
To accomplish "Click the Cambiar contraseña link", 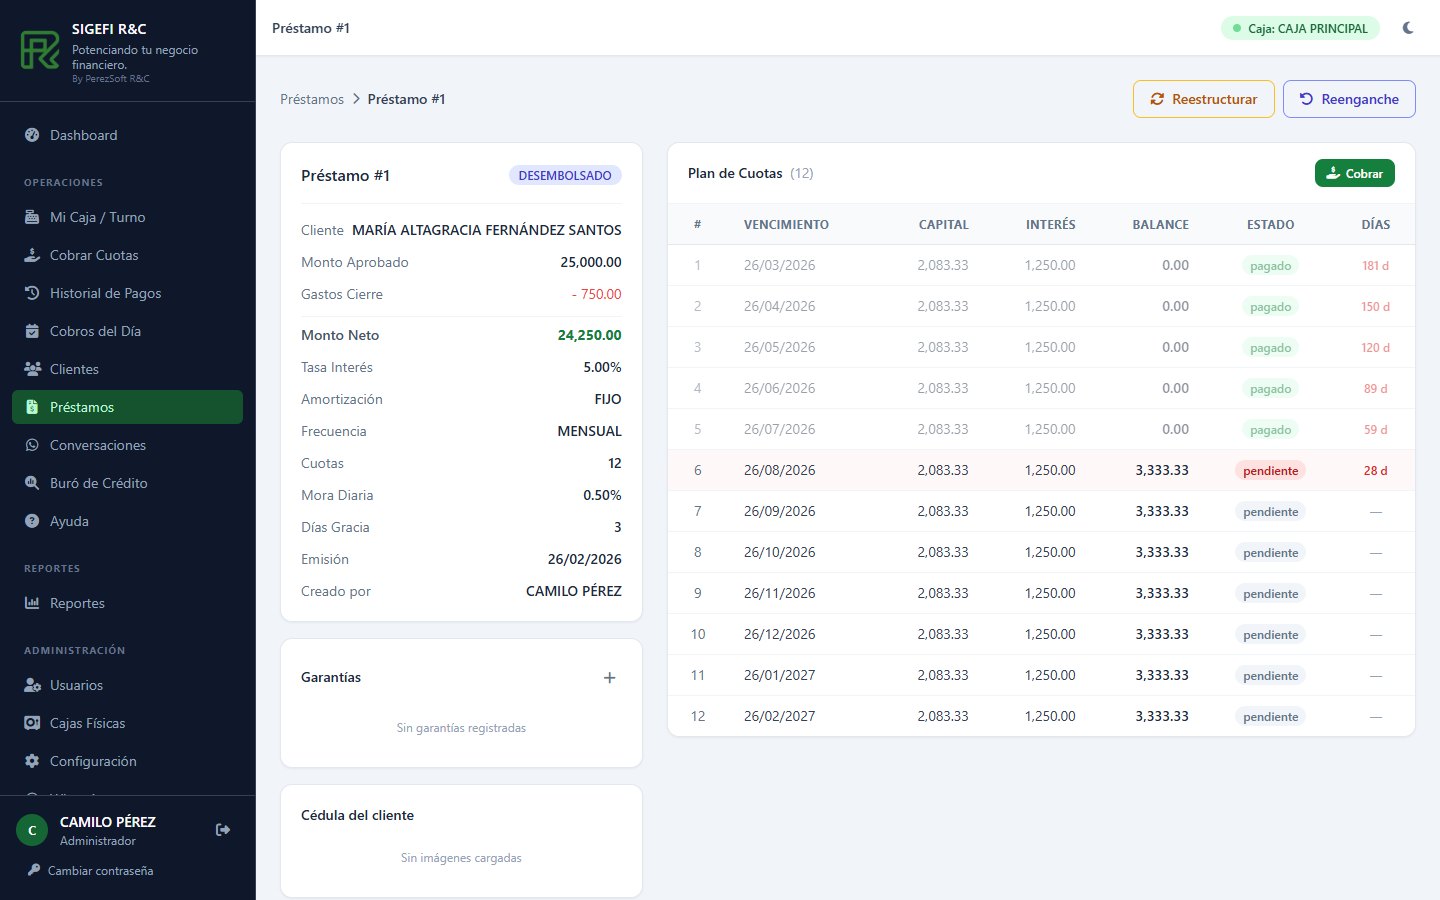I will pyautogui.click(x=90, y=871).
